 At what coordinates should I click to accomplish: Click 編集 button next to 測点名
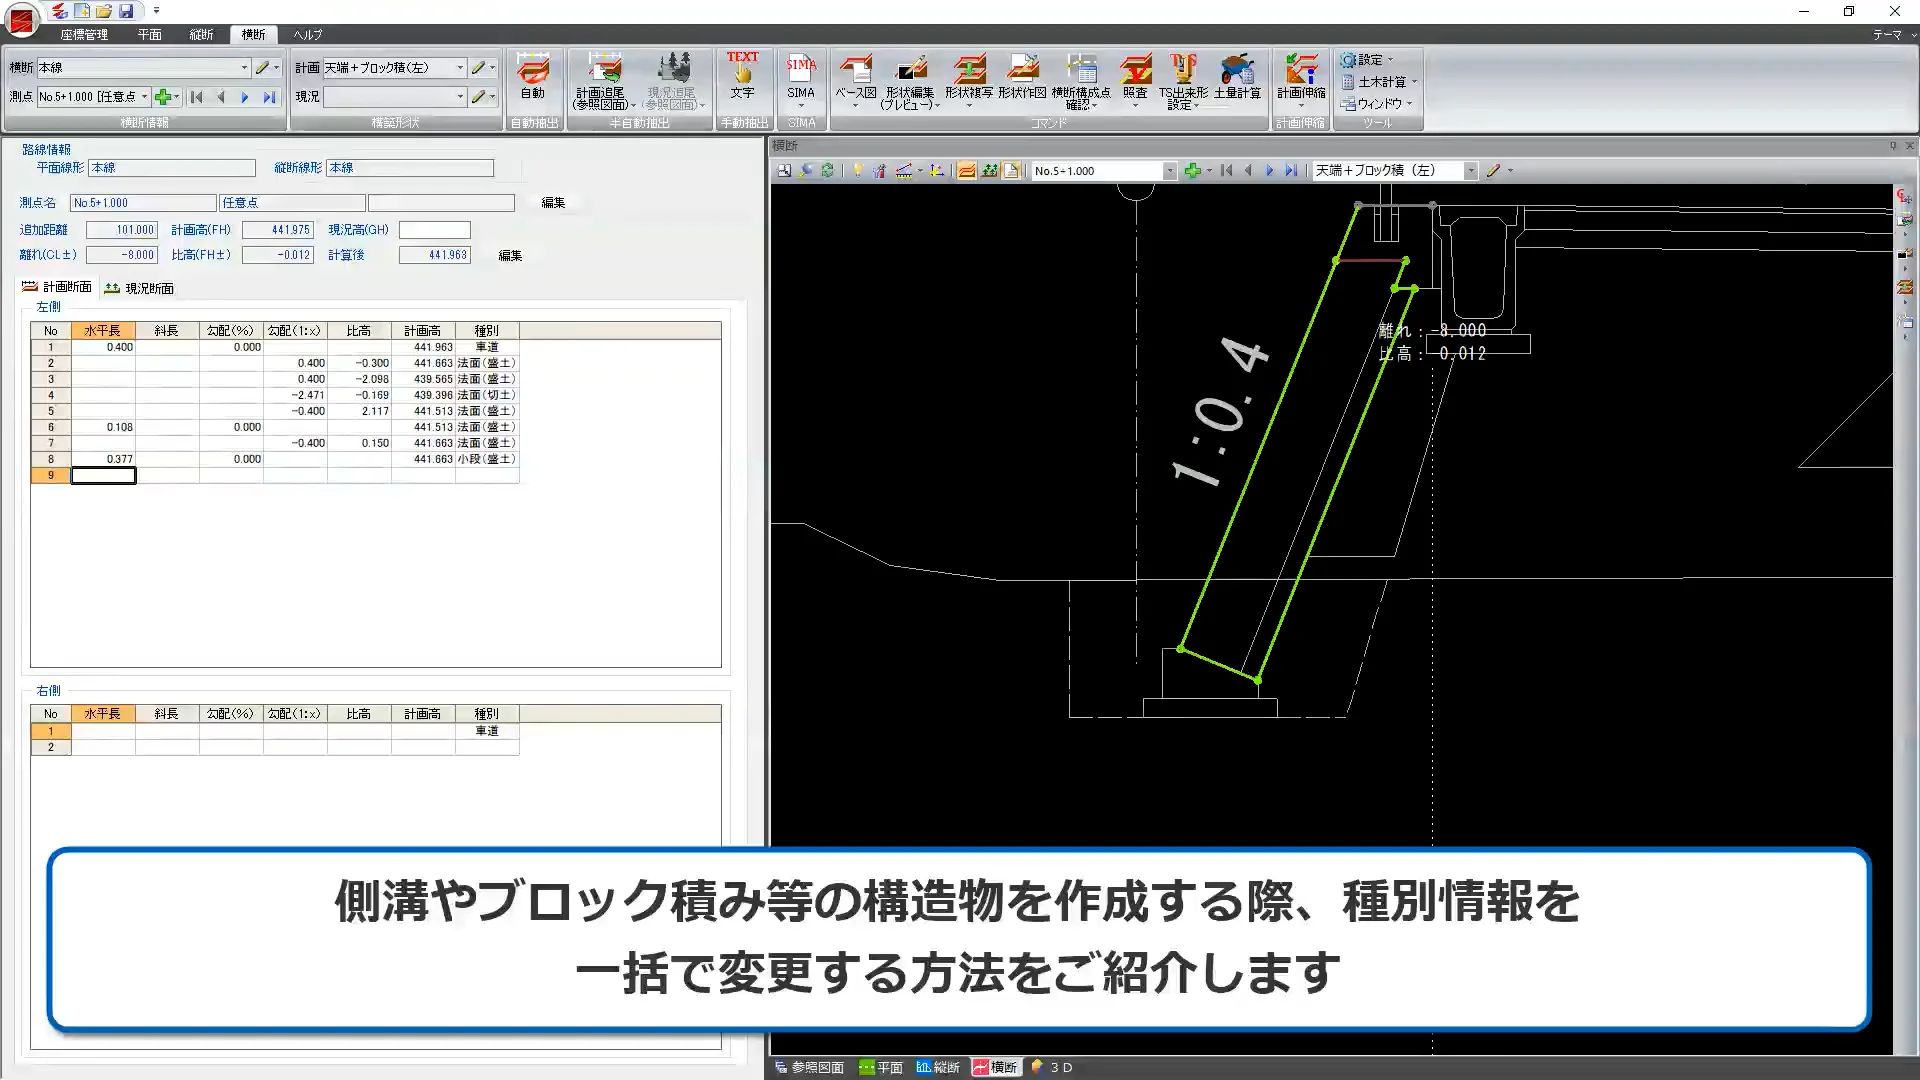tap(553, 203)
